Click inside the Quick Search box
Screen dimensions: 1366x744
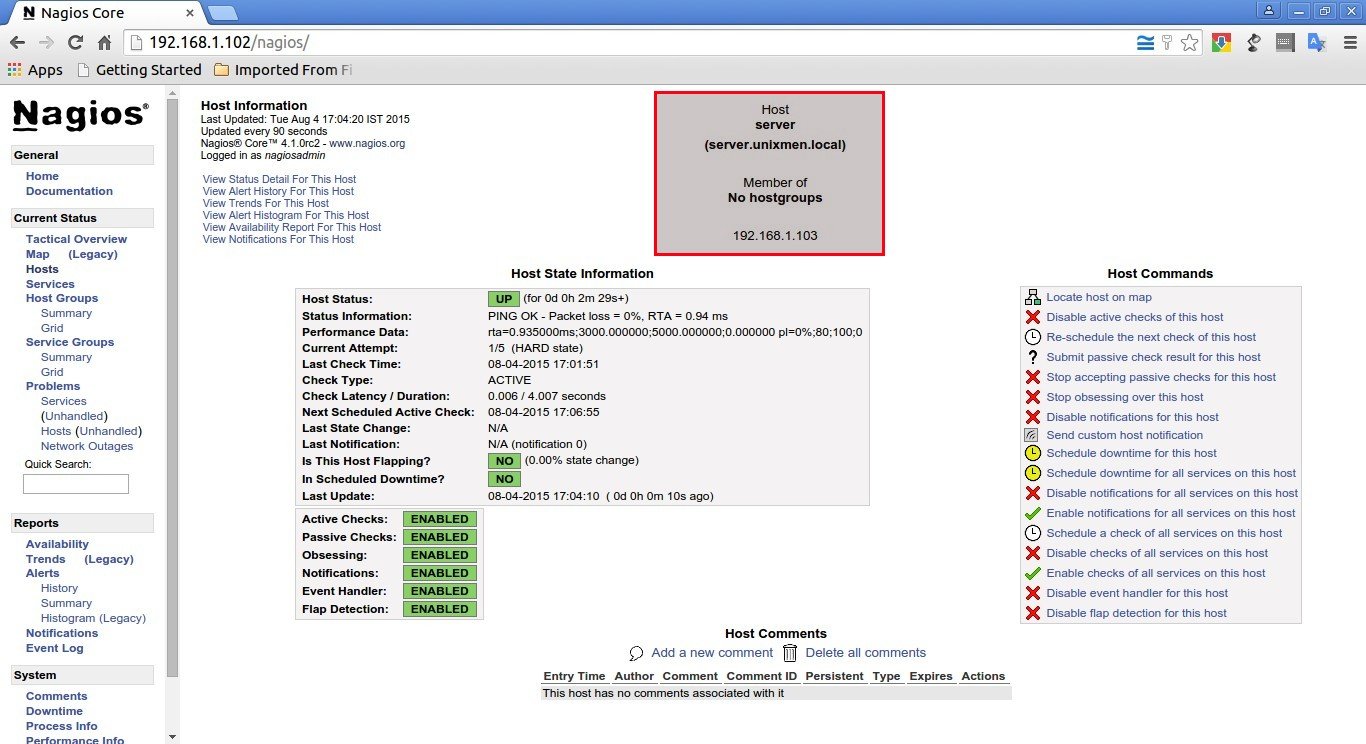coord(76,484)
